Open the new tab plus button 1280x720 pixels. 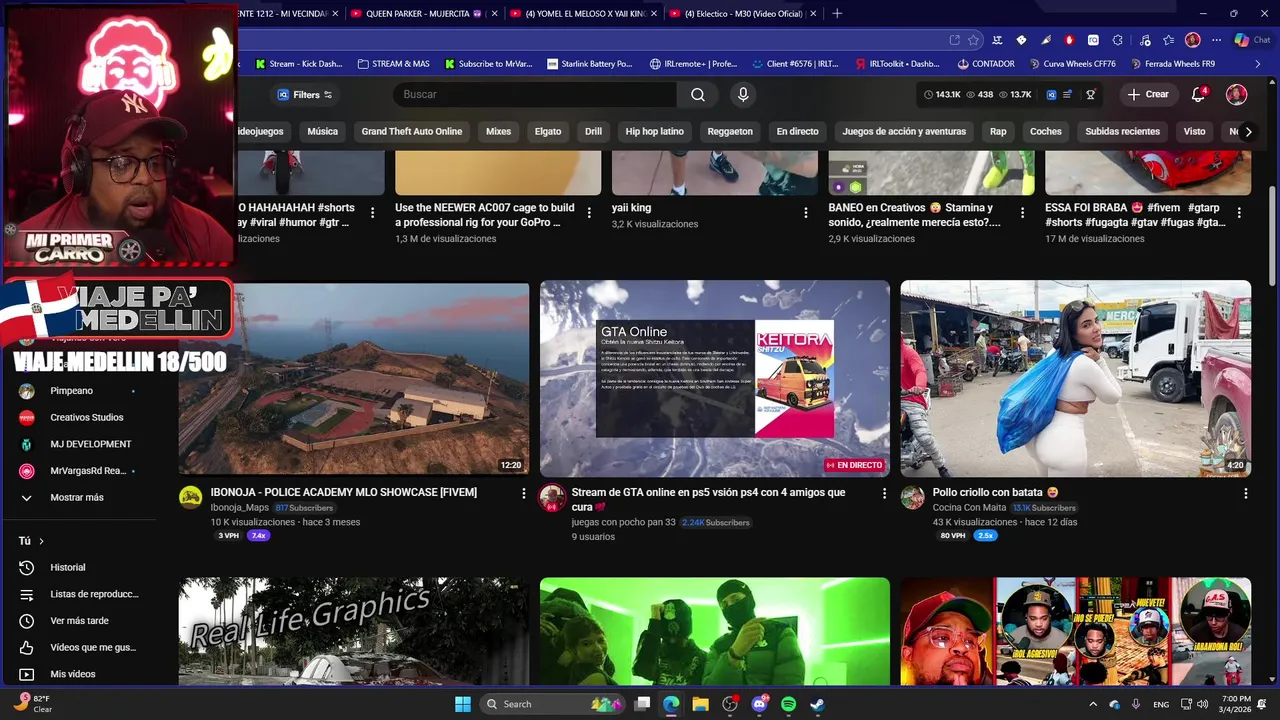tap(837, 13)
